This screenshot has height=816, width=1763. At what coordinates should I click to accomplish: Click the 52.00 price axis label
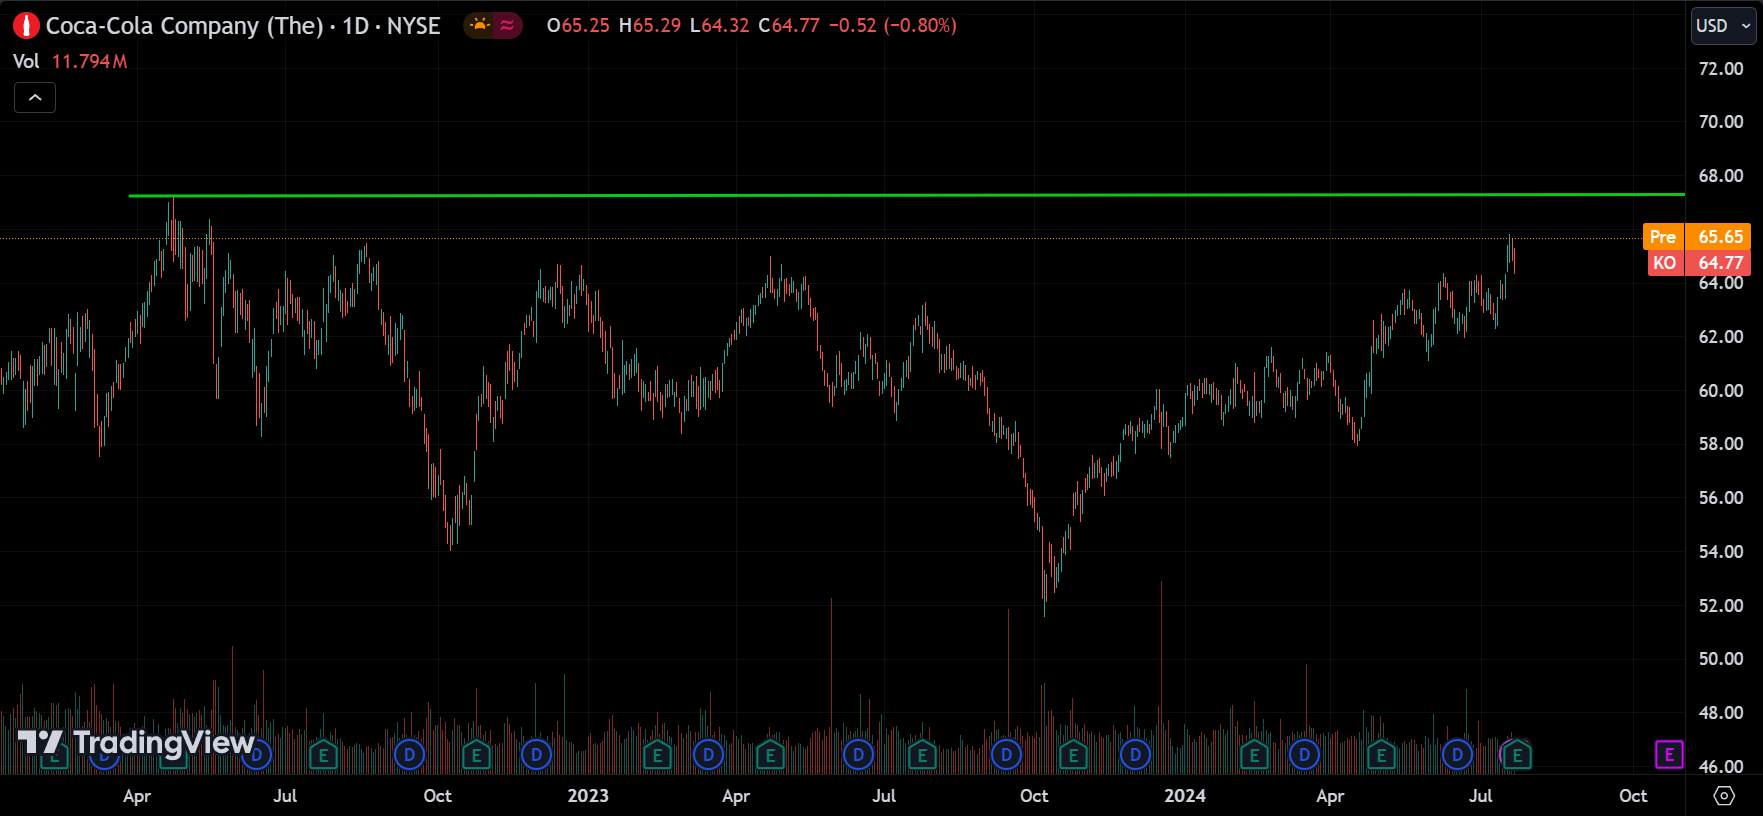pyautogui.click(x=1721, y=606)
